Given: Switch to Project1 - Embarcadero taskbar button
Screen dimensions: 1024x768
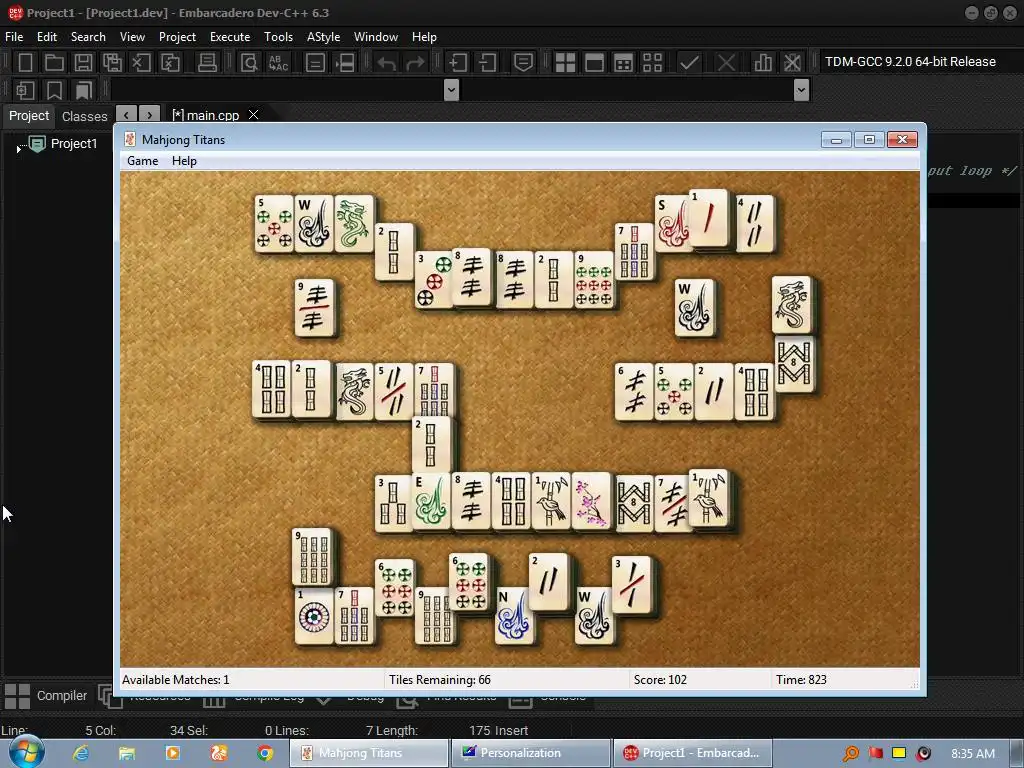Looking at the screenshot, I should [x=692, y=753].
